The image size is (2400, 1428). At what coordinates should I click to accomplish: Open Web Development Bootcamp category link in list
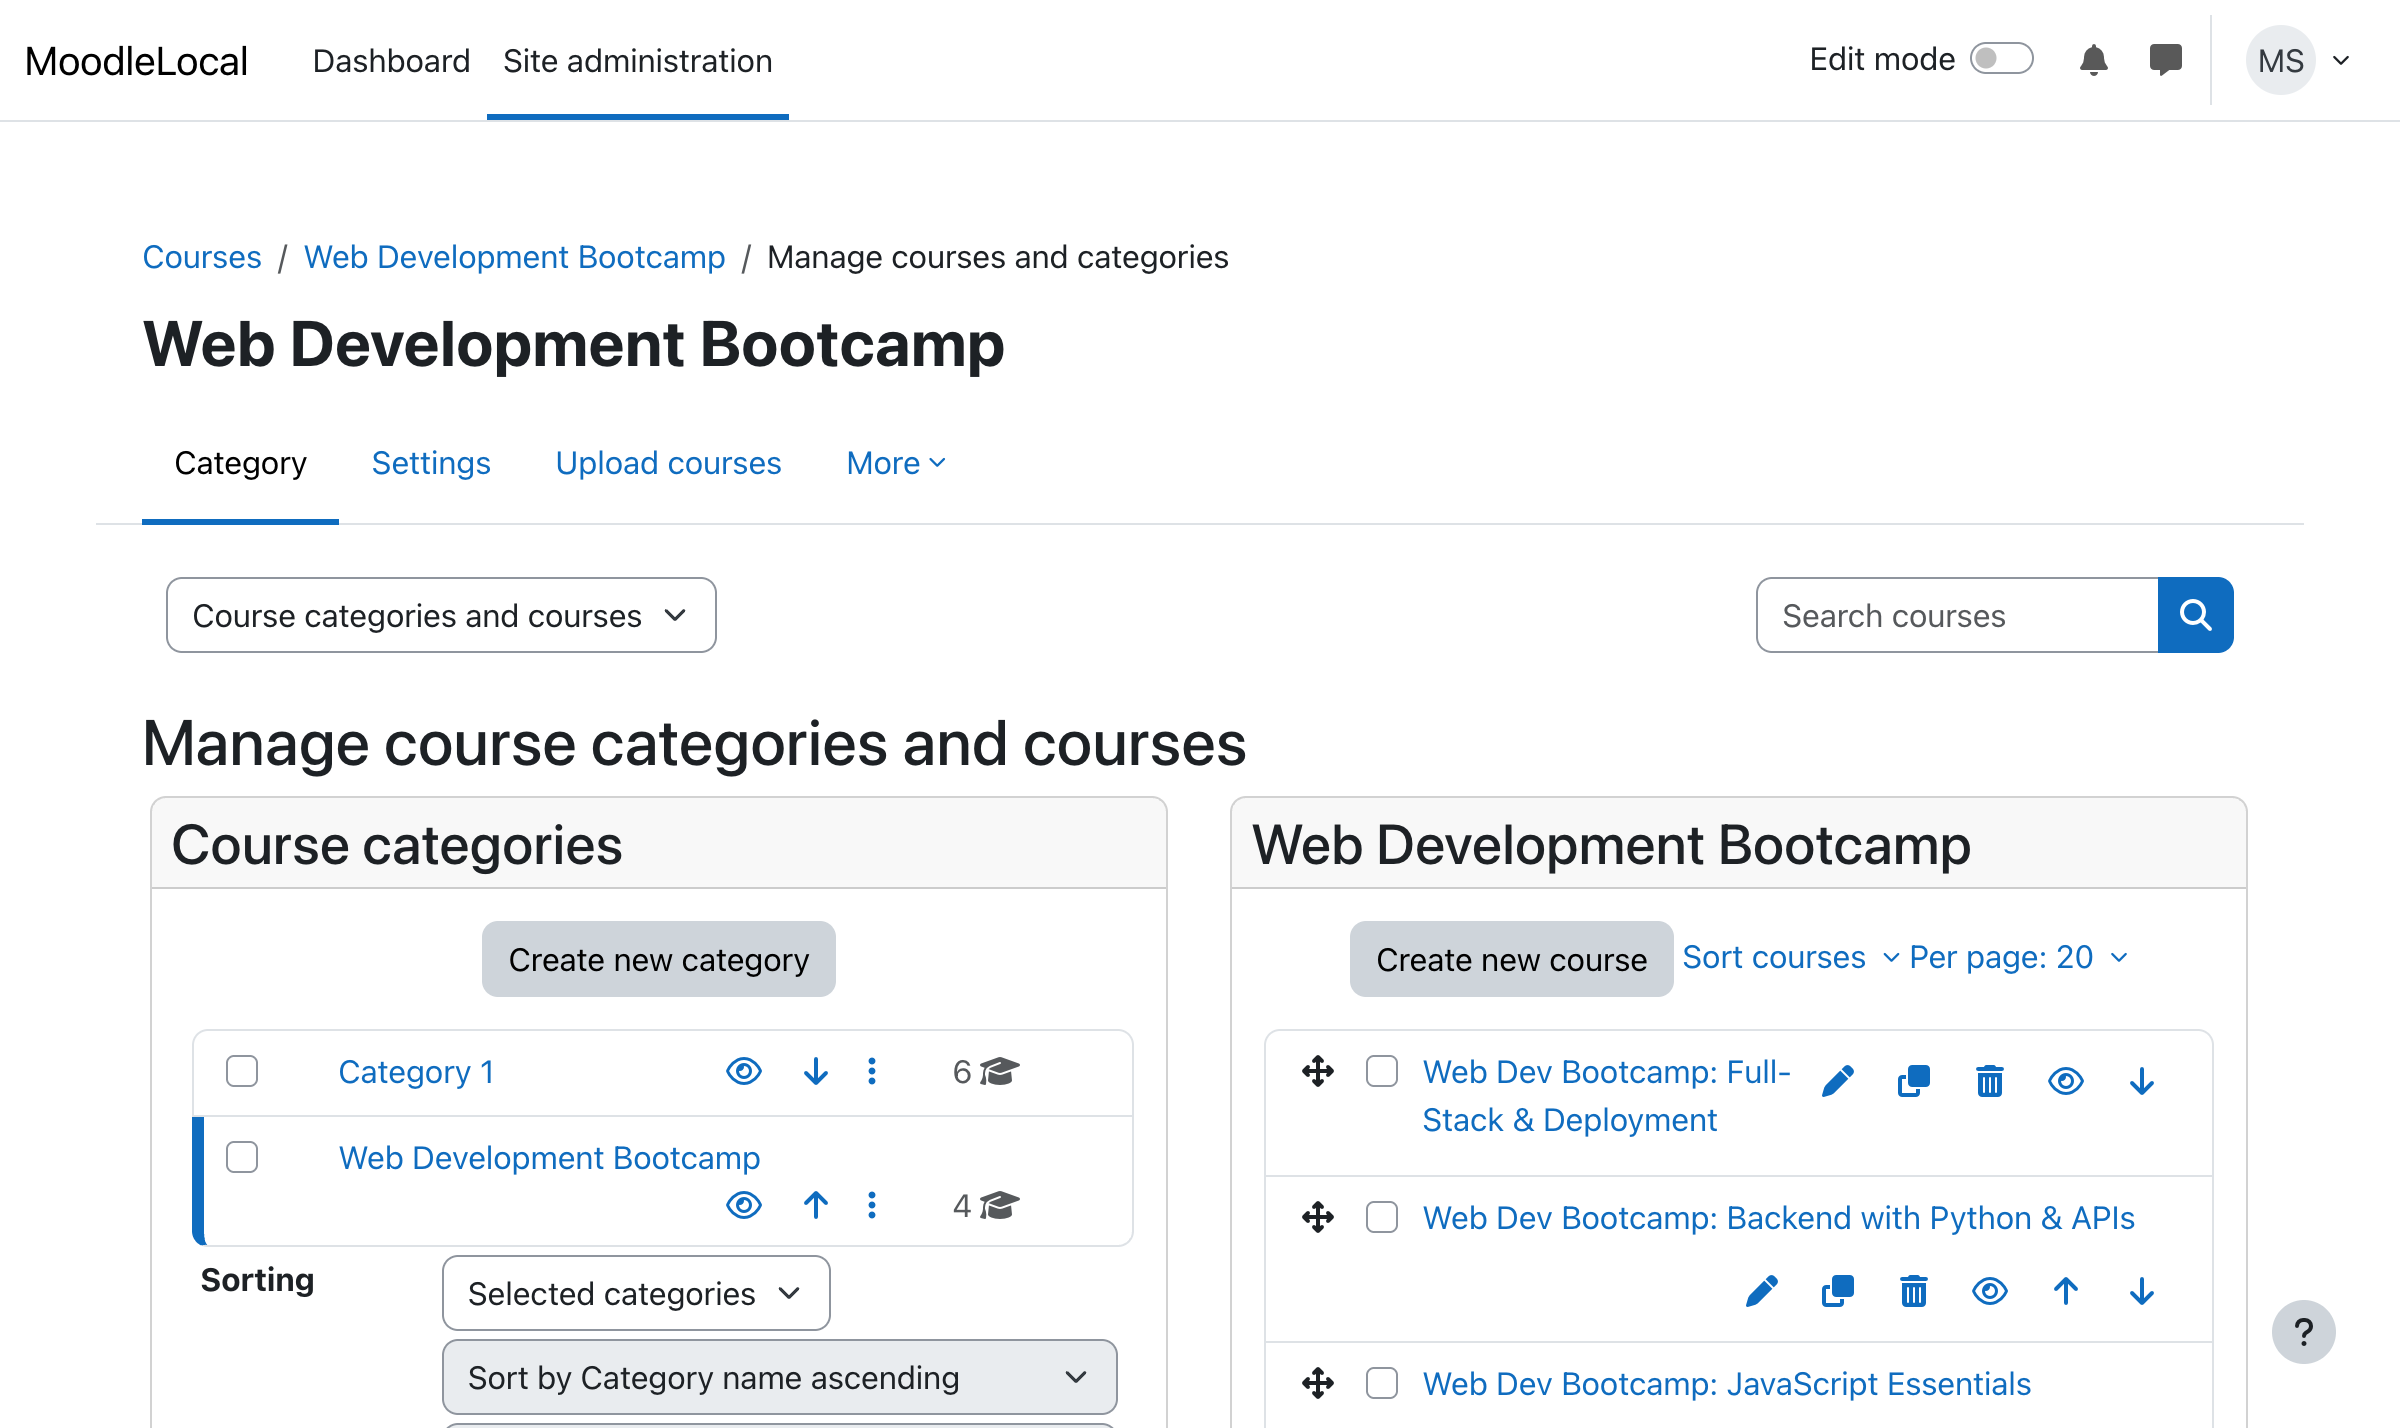pyautogui.click(x=550, y=1157)
